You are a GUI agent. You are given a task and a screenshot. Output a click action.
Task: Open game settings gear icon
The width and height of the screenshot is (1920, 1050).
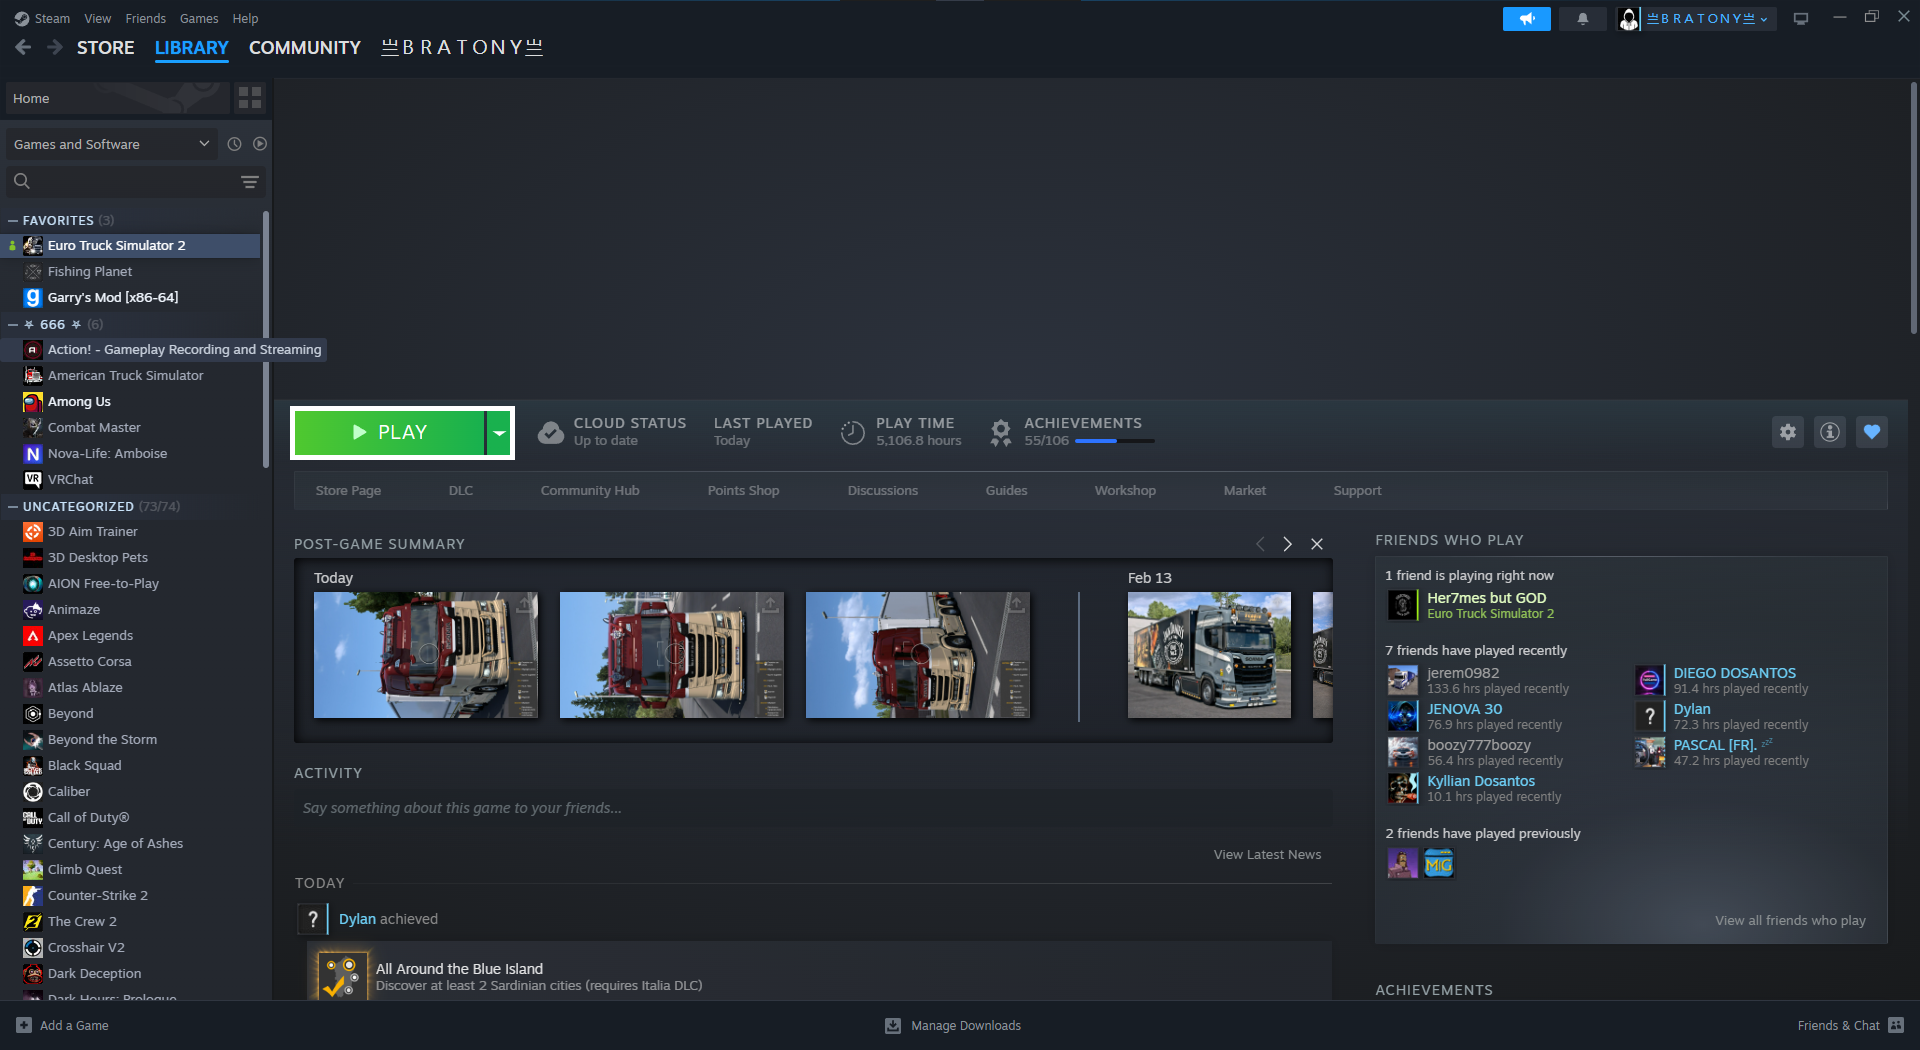click(x=1788, y=432)
